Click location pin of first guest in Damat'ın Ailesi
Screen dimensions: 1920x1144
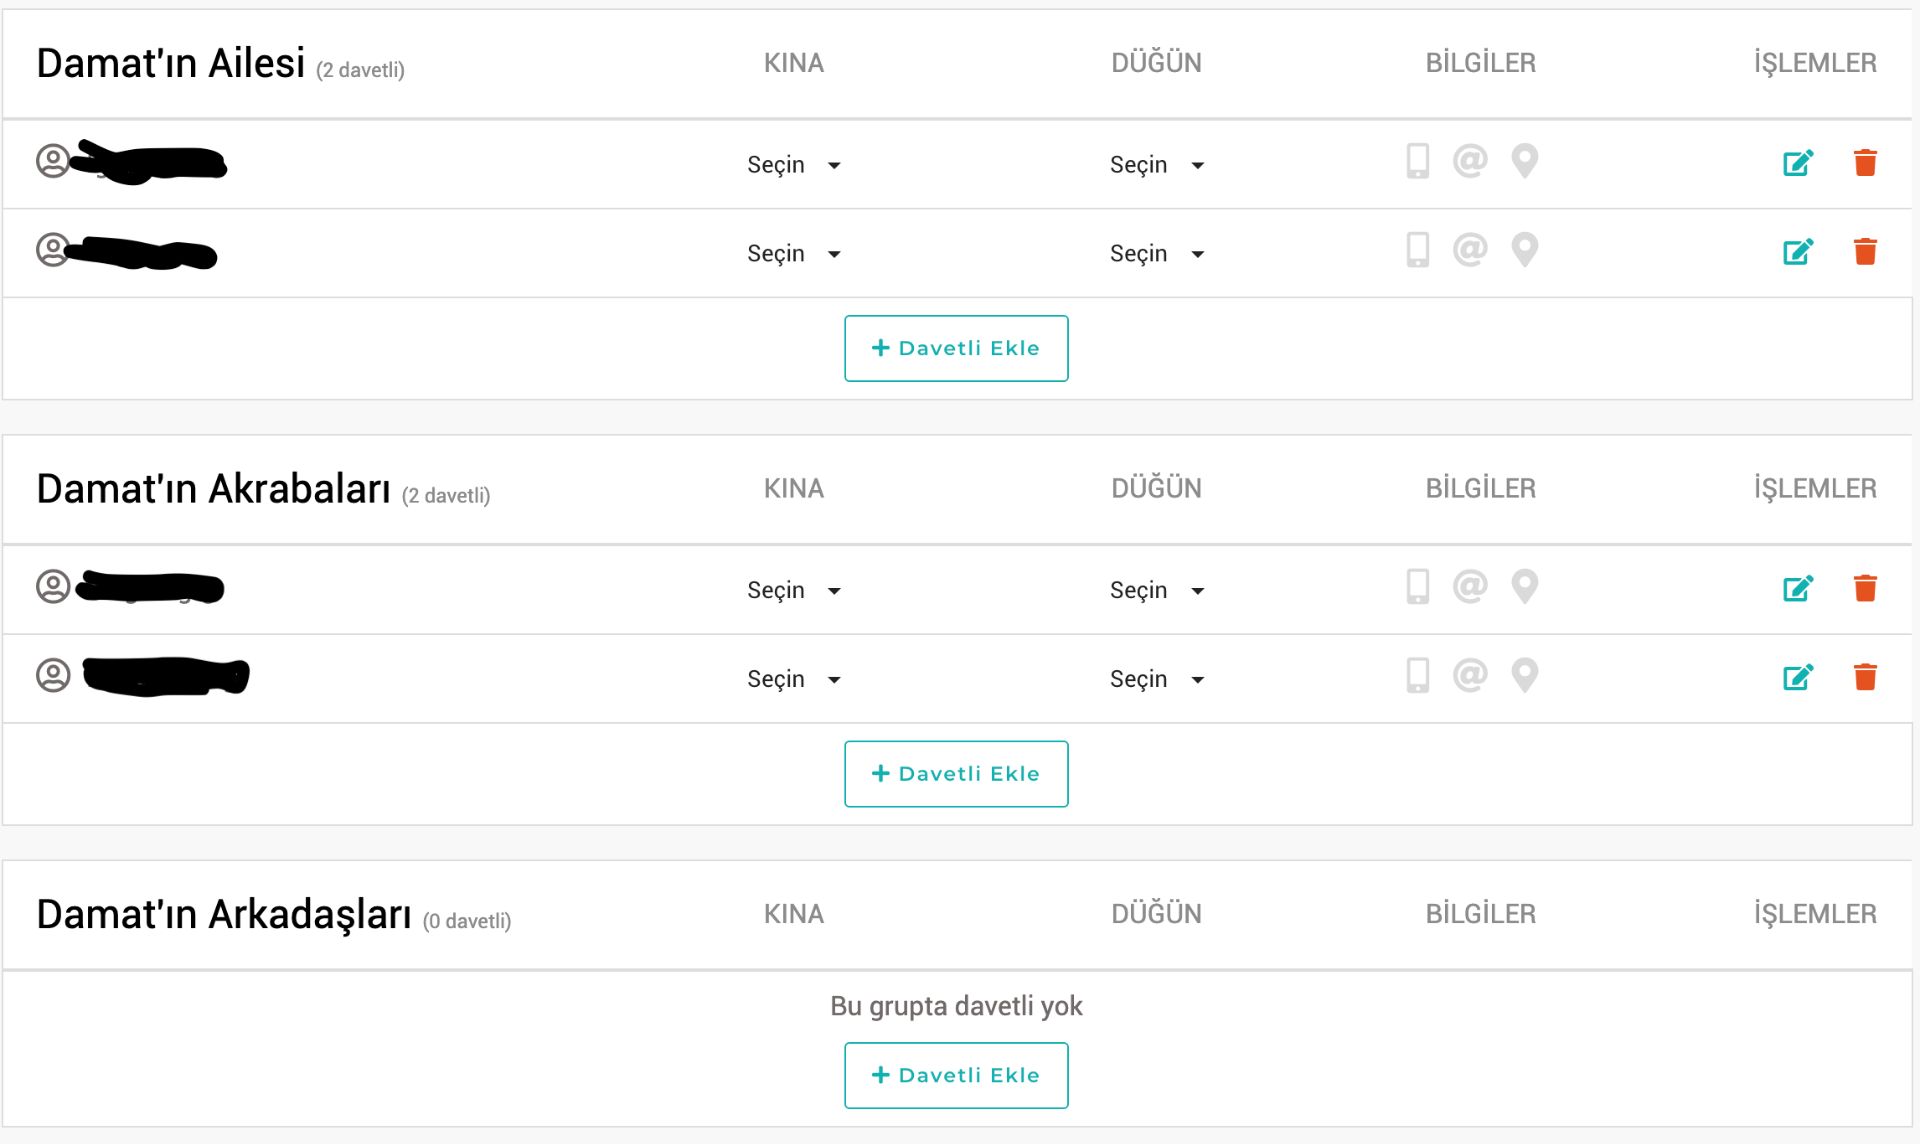pyautogui.click(x=1524, y=161)
